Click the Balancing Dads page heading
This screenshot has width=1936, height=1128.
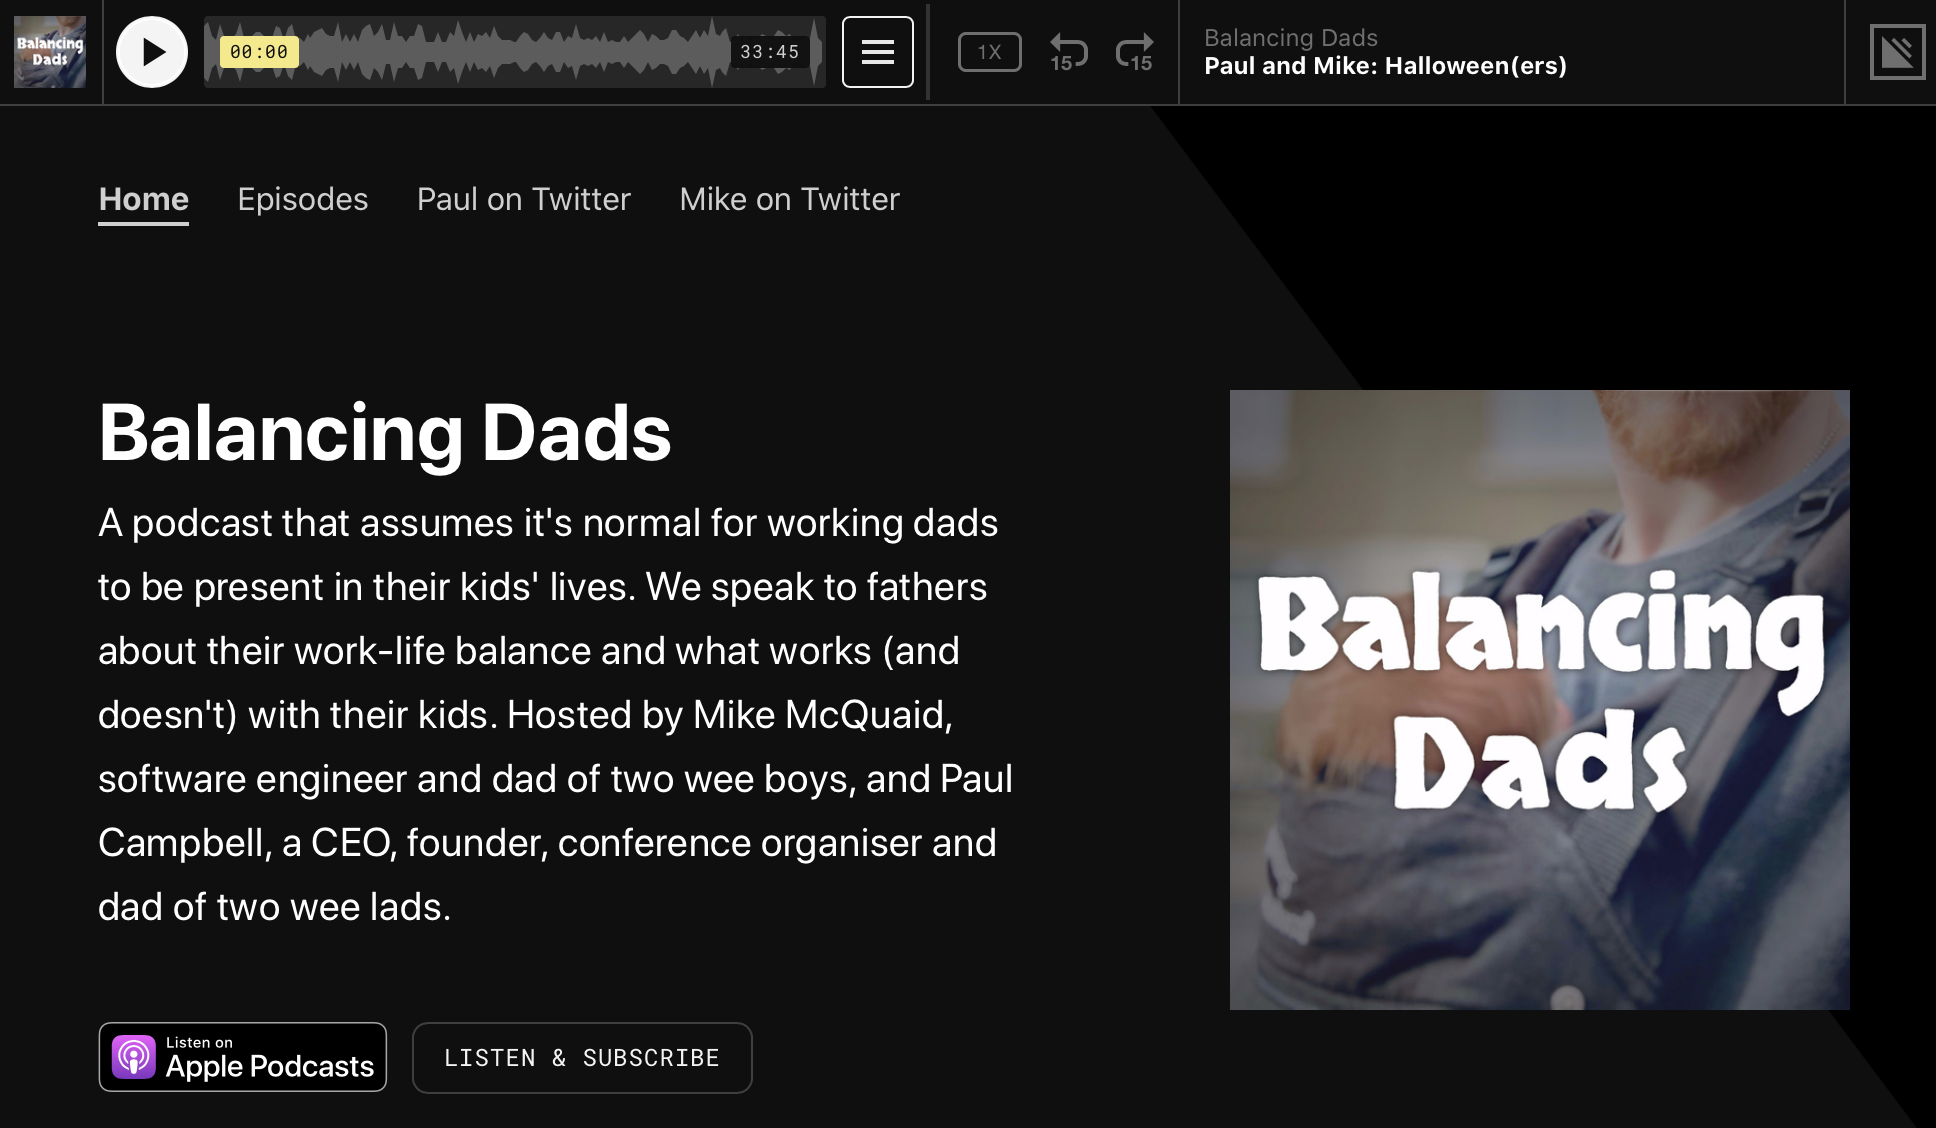(385, 433)
